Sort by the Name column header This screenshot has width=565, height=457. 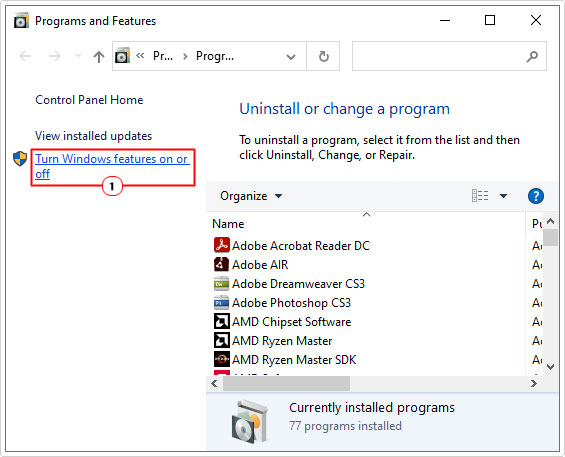point(228,224)
